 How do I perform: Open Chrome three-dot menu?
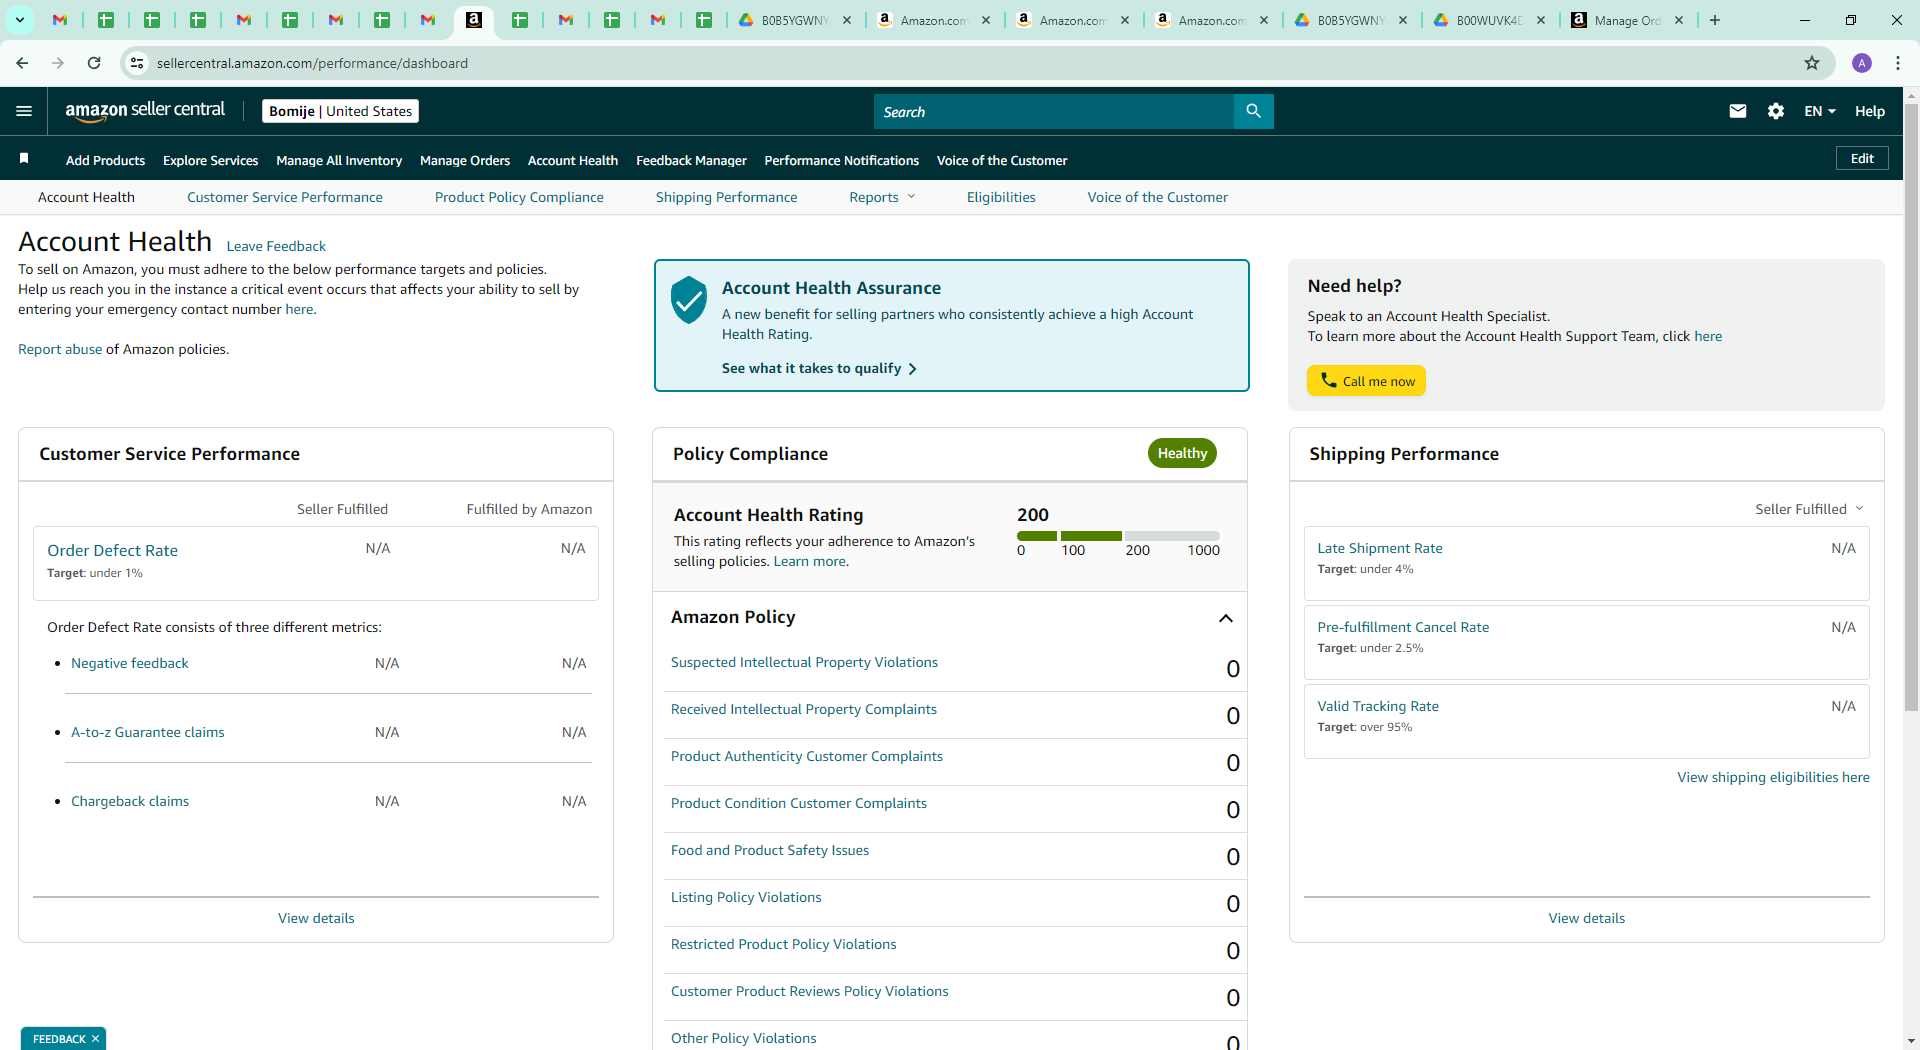[1898, 63]
